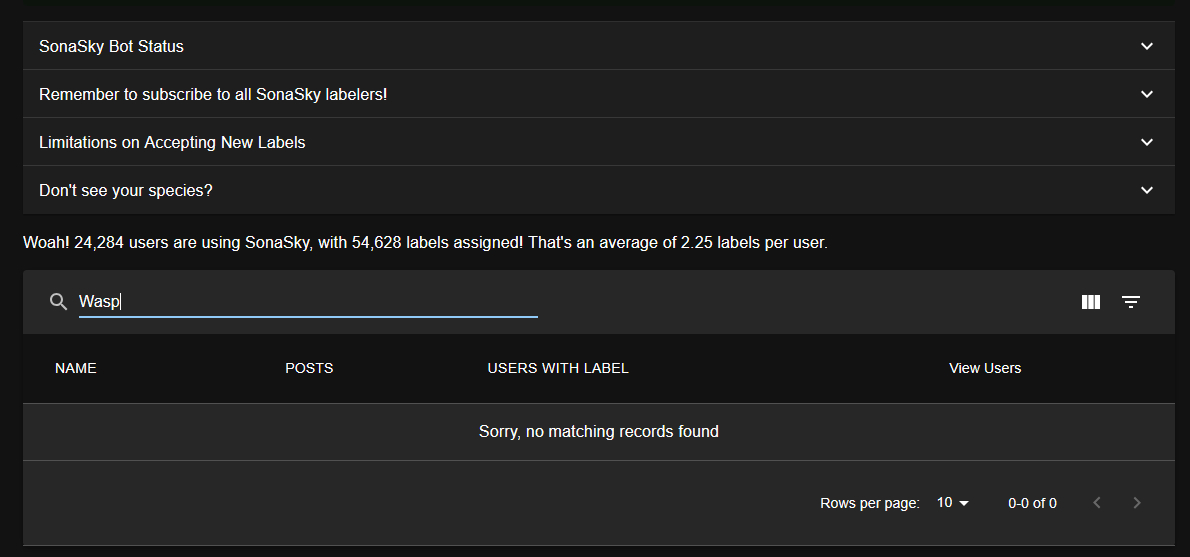This screenshot has height=557, width=1190.
Task: Click the "no matching records found" row
Action: 598,432
